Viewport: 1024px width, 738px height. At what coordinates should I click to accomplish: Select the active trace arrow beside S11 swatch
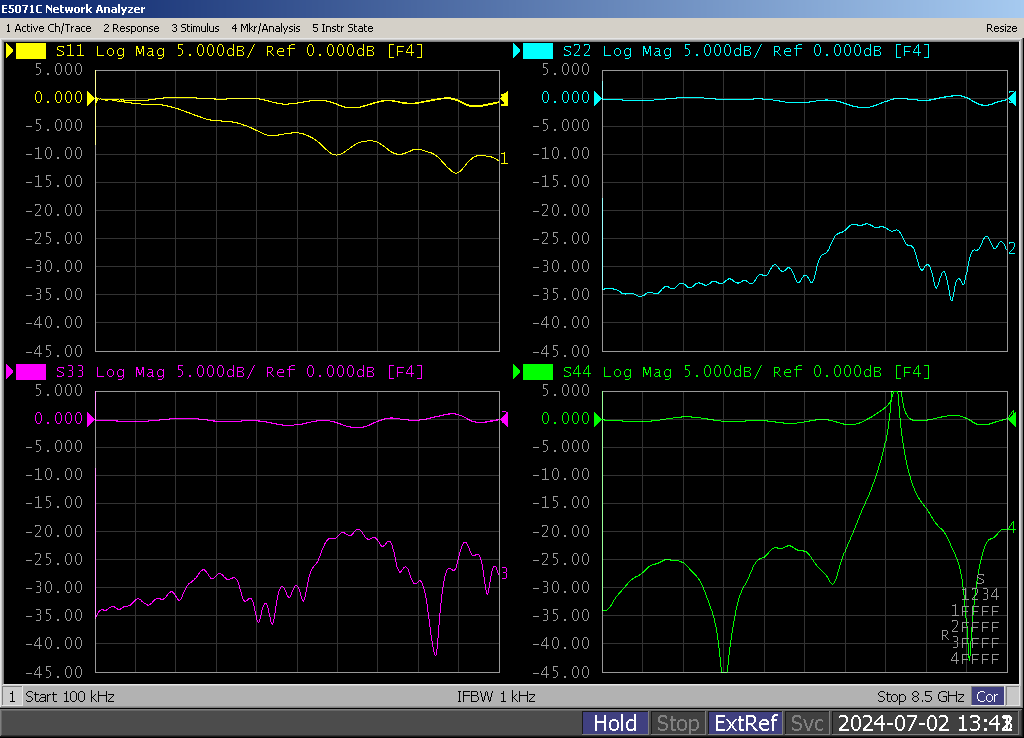point(10,51)
